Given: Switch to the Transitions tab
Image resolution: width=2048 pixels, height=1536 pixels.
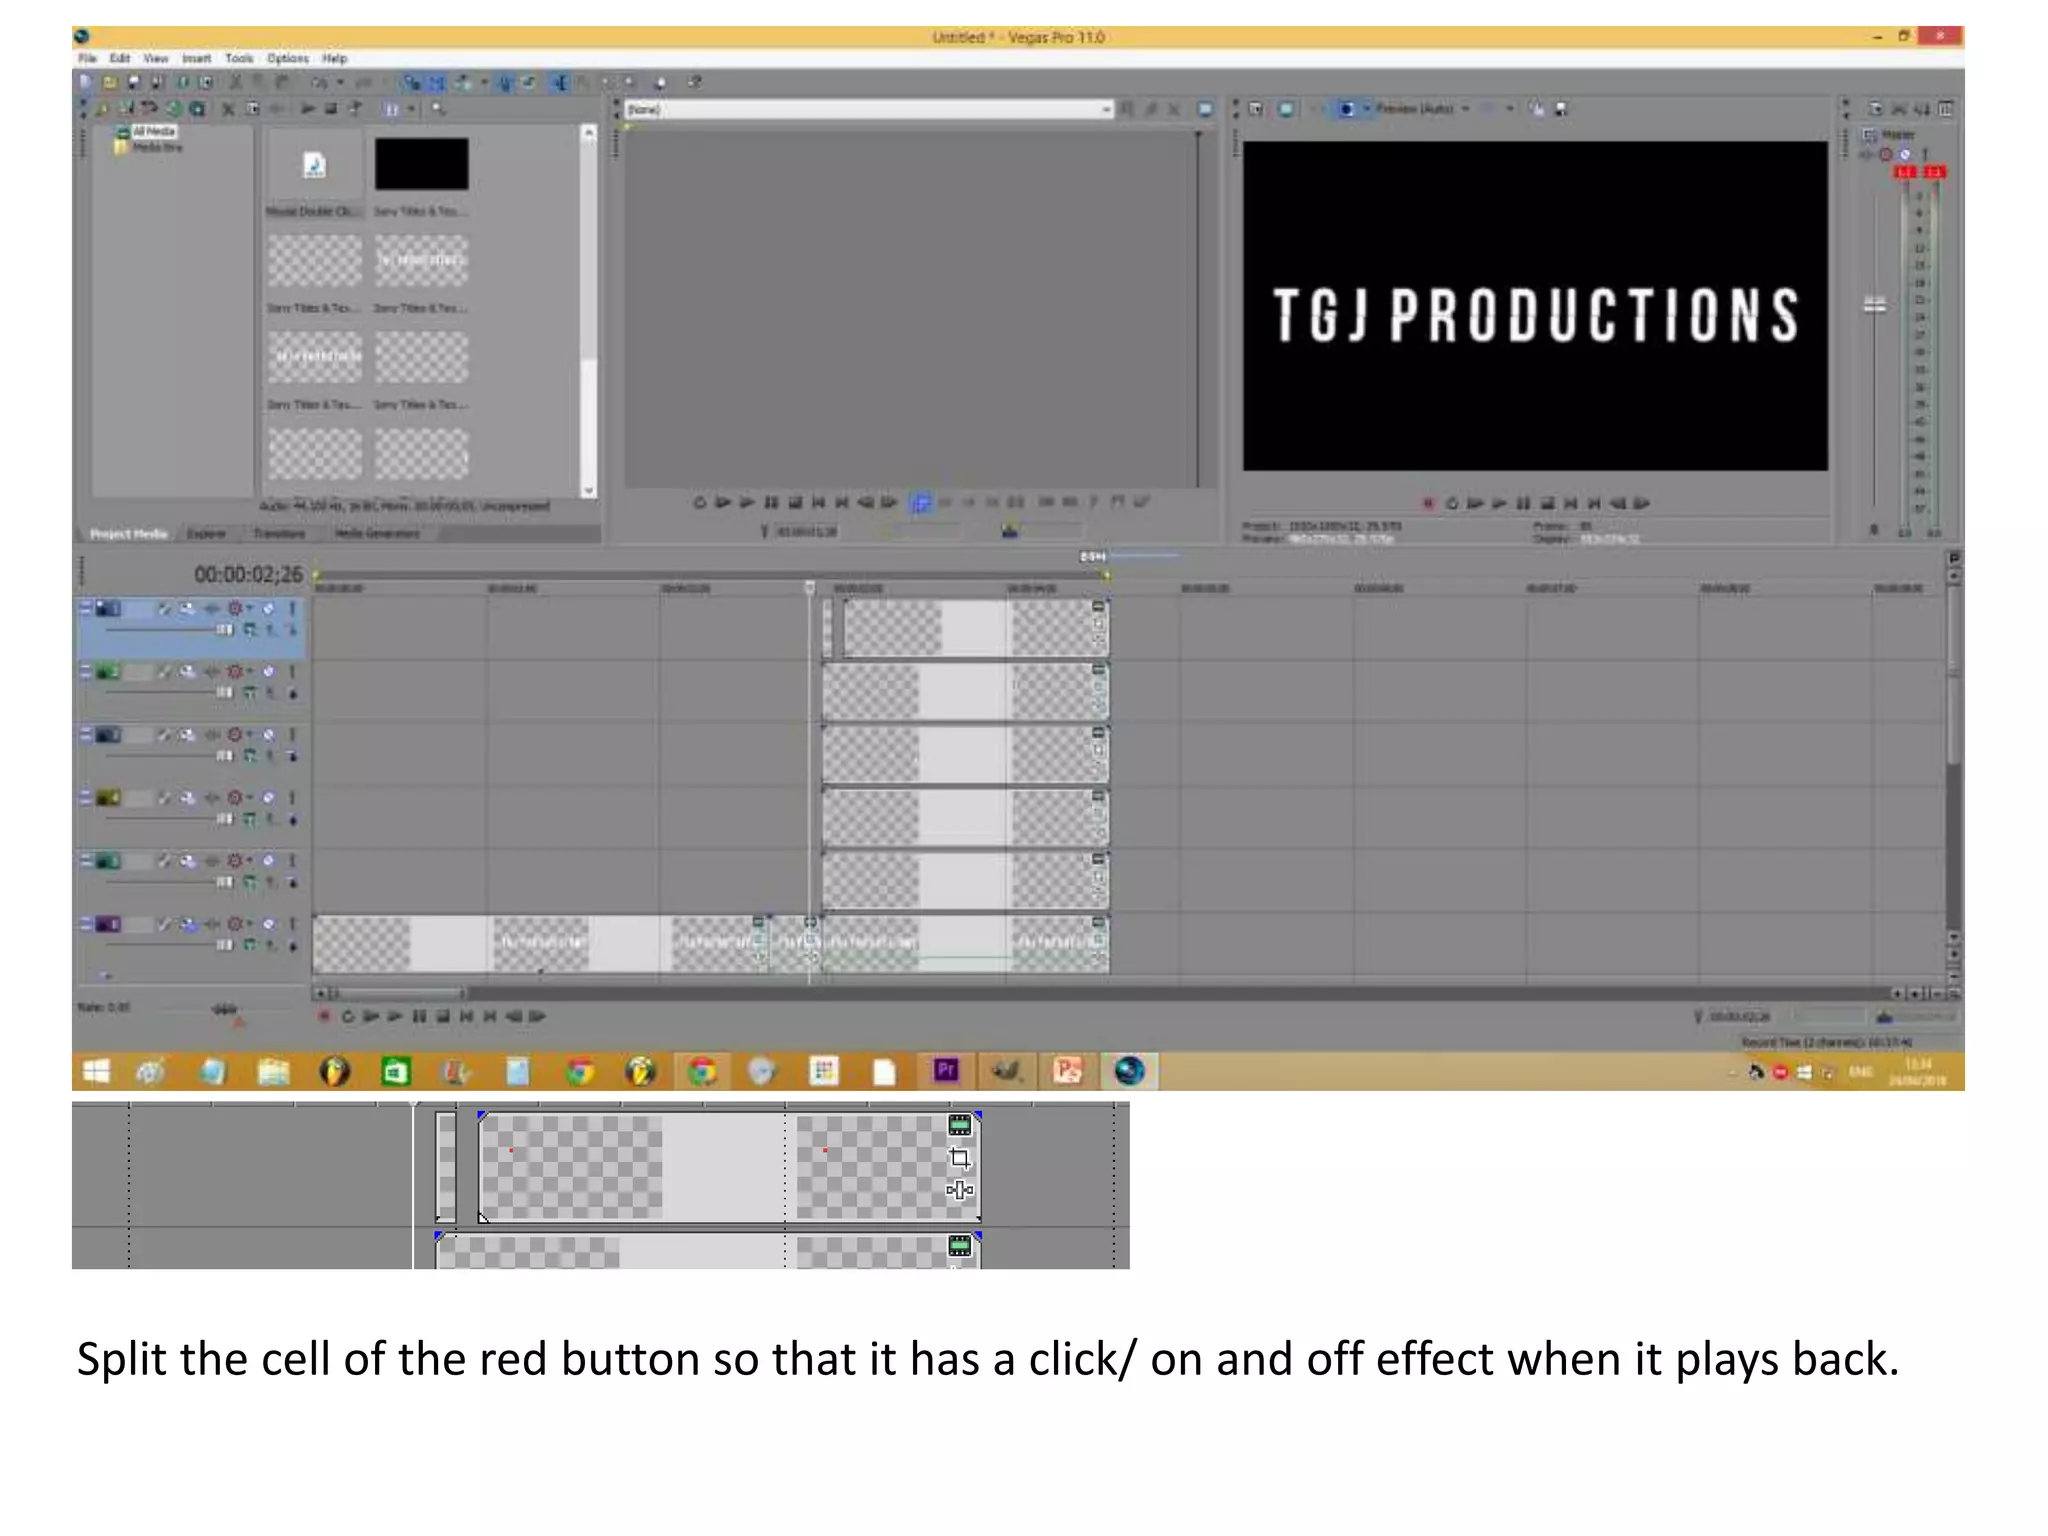Looking at the screenshot, I should point(279,533).
